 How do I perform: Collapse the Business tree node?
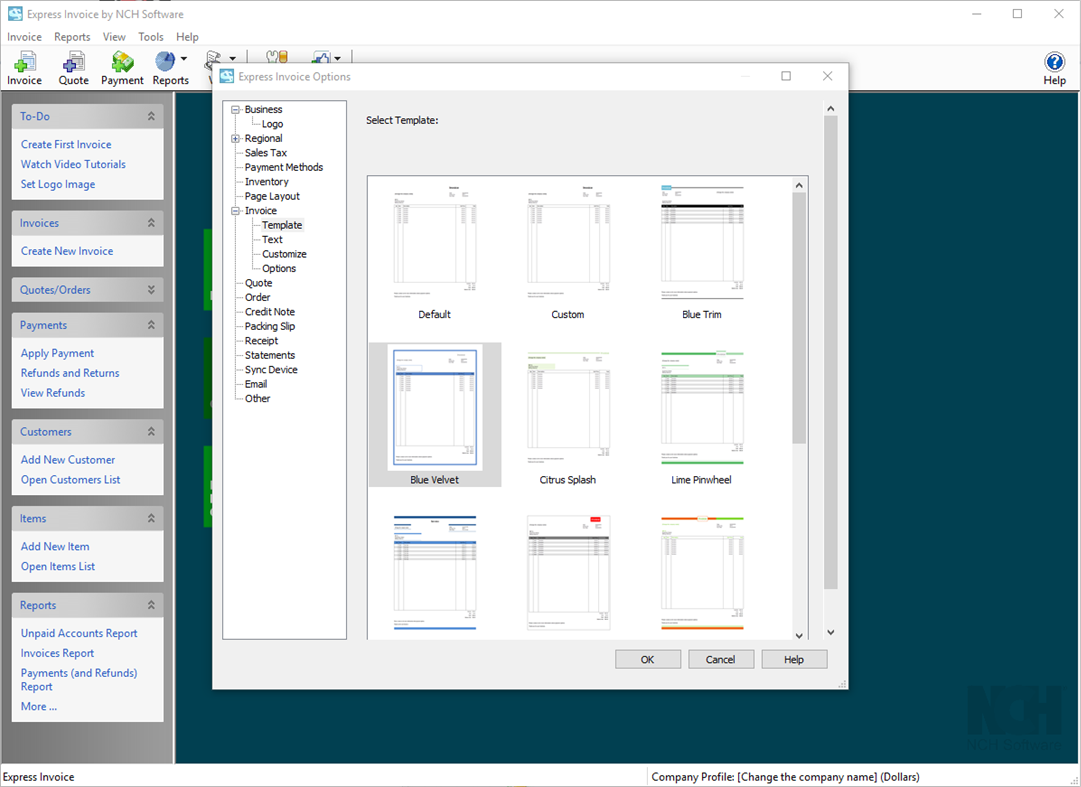coord(233,109)
